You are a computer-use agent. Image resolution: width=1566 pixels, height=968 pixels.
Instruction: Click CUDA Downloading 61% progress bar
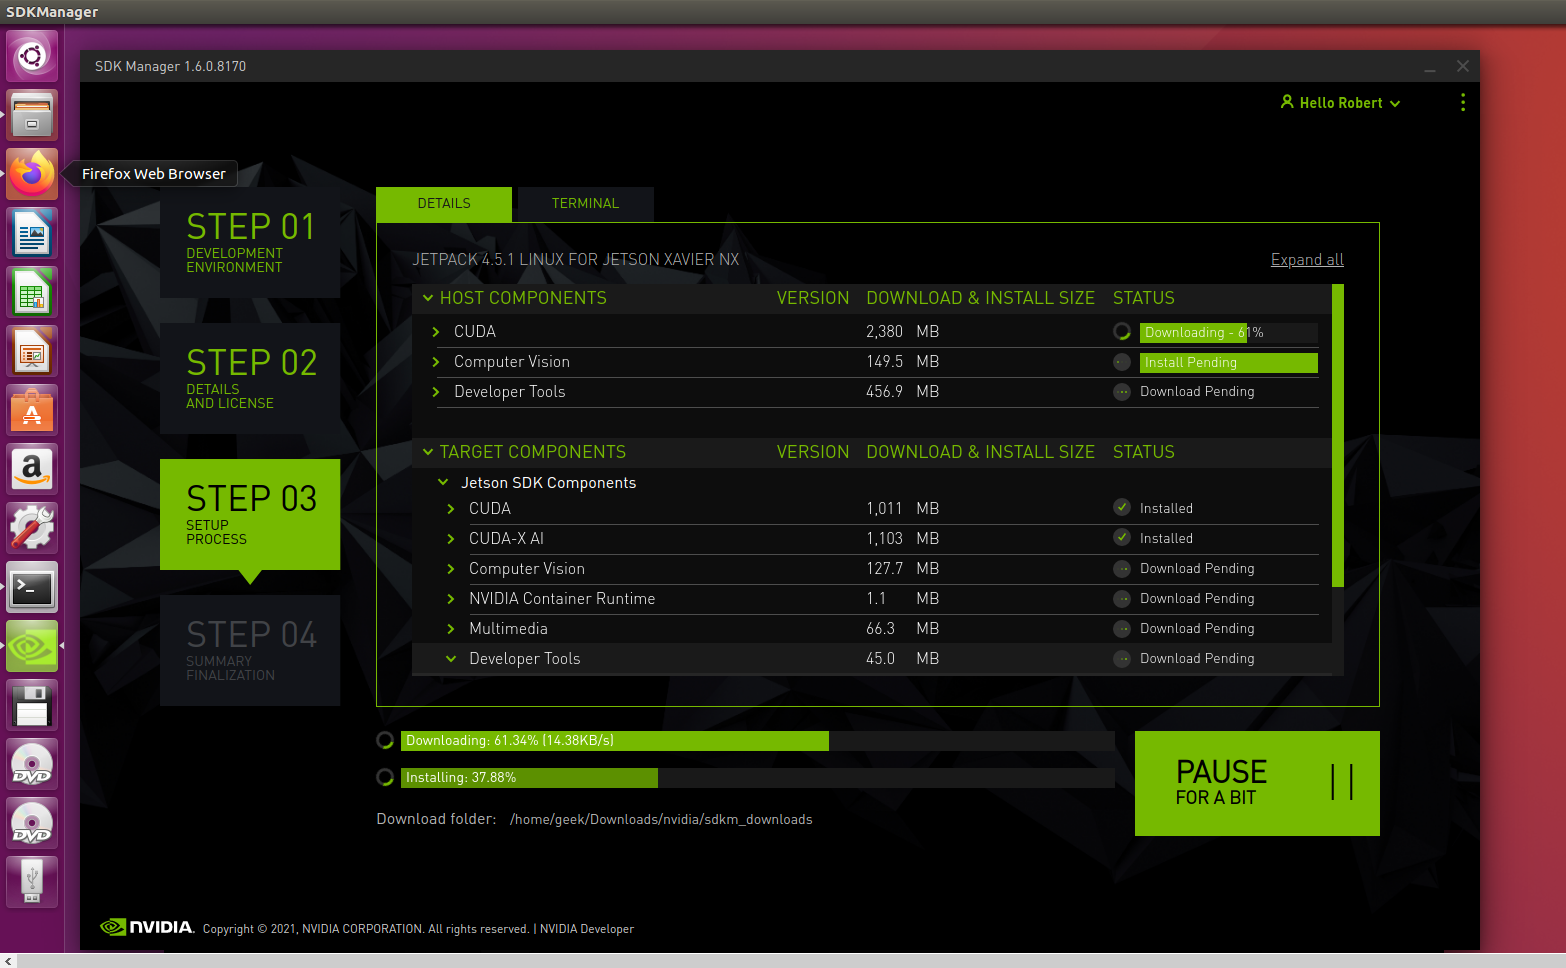pyautogui.click(x=1229, y=333)
